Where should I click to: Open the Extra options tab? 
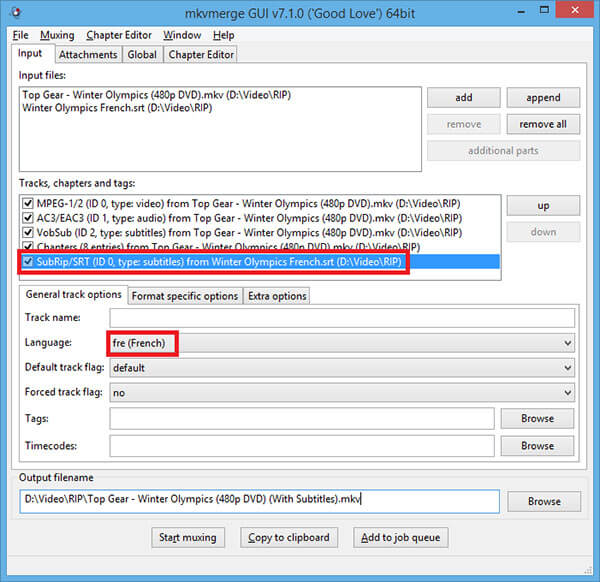[278, 296]
